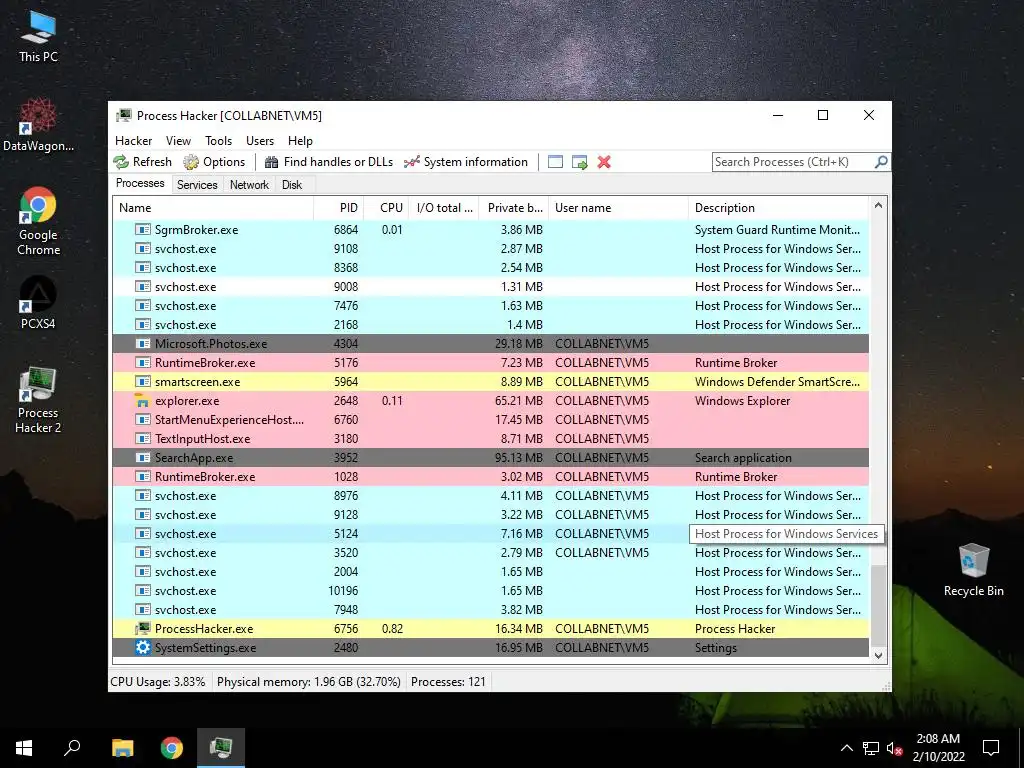Click the smartscreen.exe process icon
1024x768 pixels.
tap(142, 381)
